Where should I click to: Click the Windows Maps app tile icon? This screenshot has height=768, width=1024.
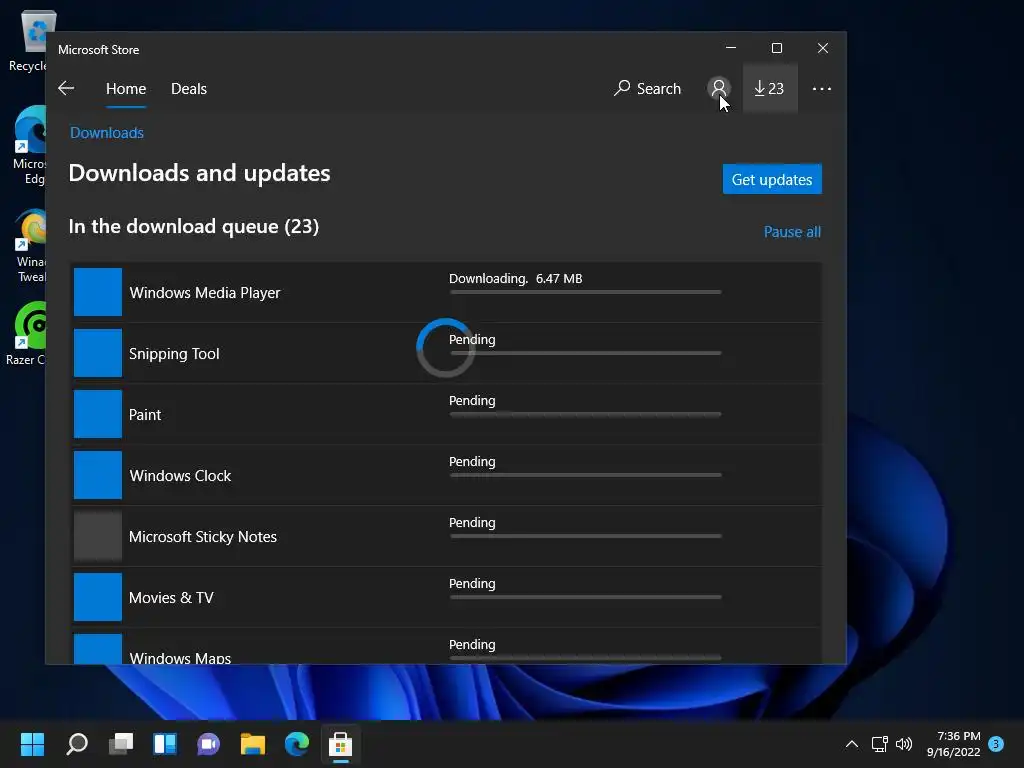[97, 648]
